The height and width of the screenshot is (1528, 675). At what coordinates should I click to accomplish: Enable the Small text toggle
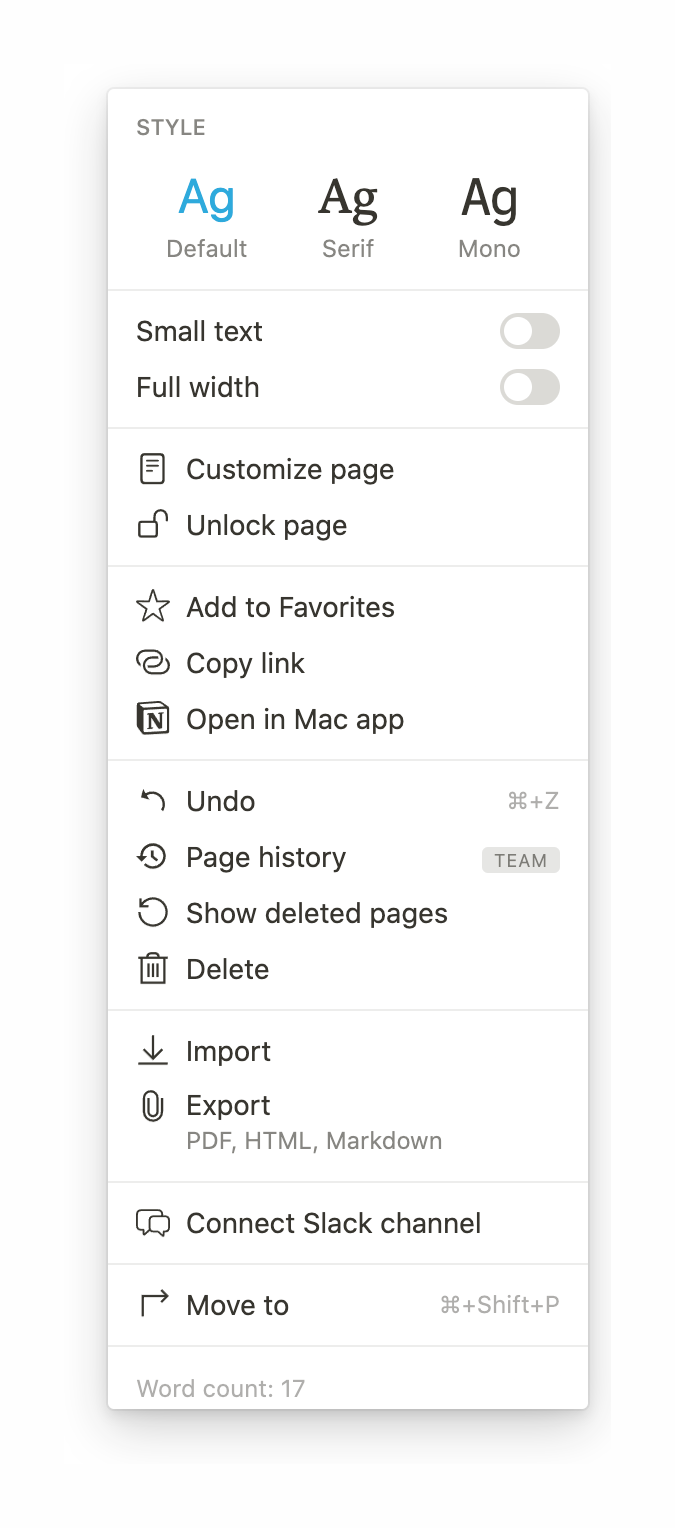click(530, 330)
